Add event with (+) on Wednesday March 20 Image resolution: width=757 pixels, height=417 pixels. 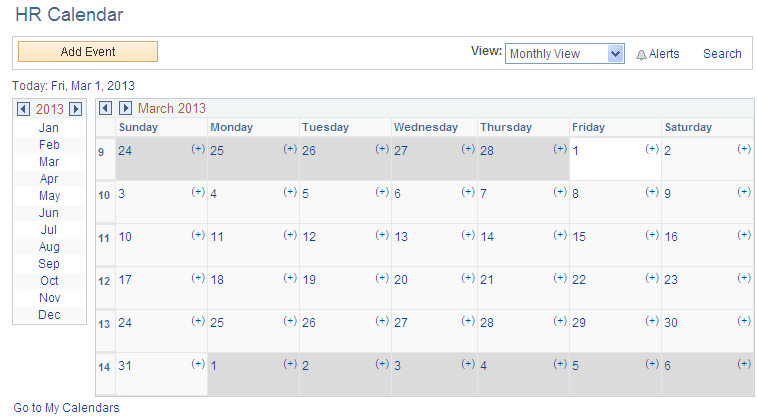(x=468, y=278)
